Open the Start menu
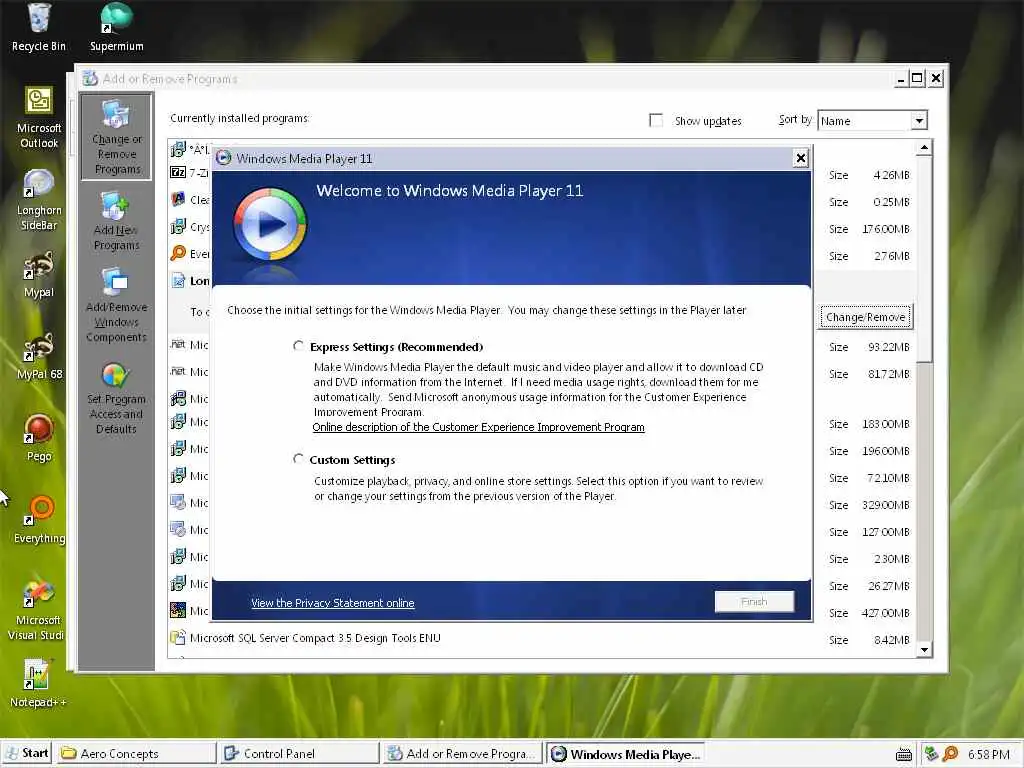Image resolution: width=1024 pixels, height=768 pixels. [27, 753]
